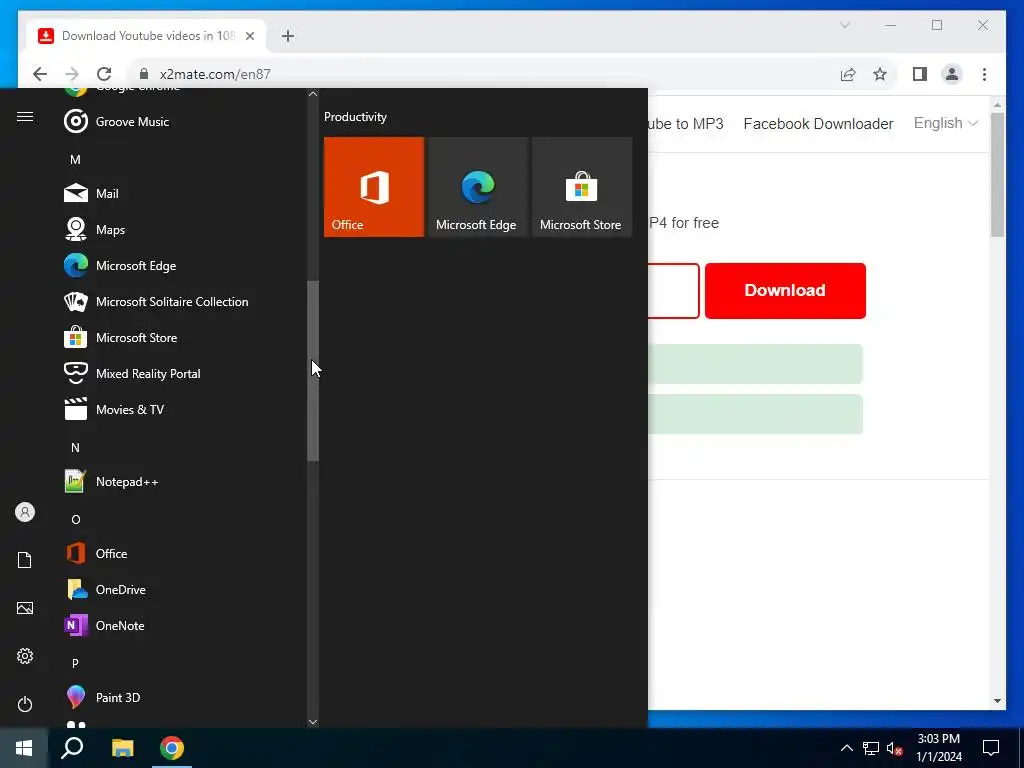The width and height of the screenshot is (1024, 768).
Task: Jump to the letter N section header
Action: click(x=75, y=447)
